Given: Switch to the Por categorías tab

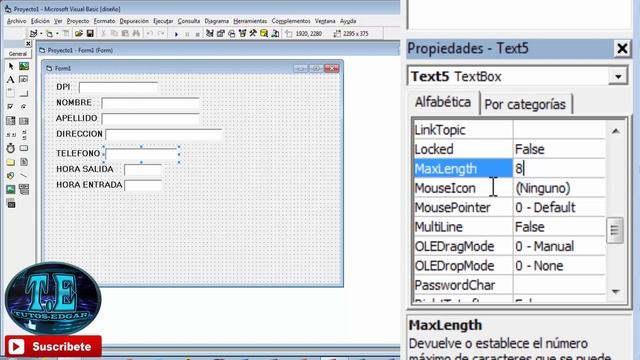Looking at the screenshot, I should (525, 104).
